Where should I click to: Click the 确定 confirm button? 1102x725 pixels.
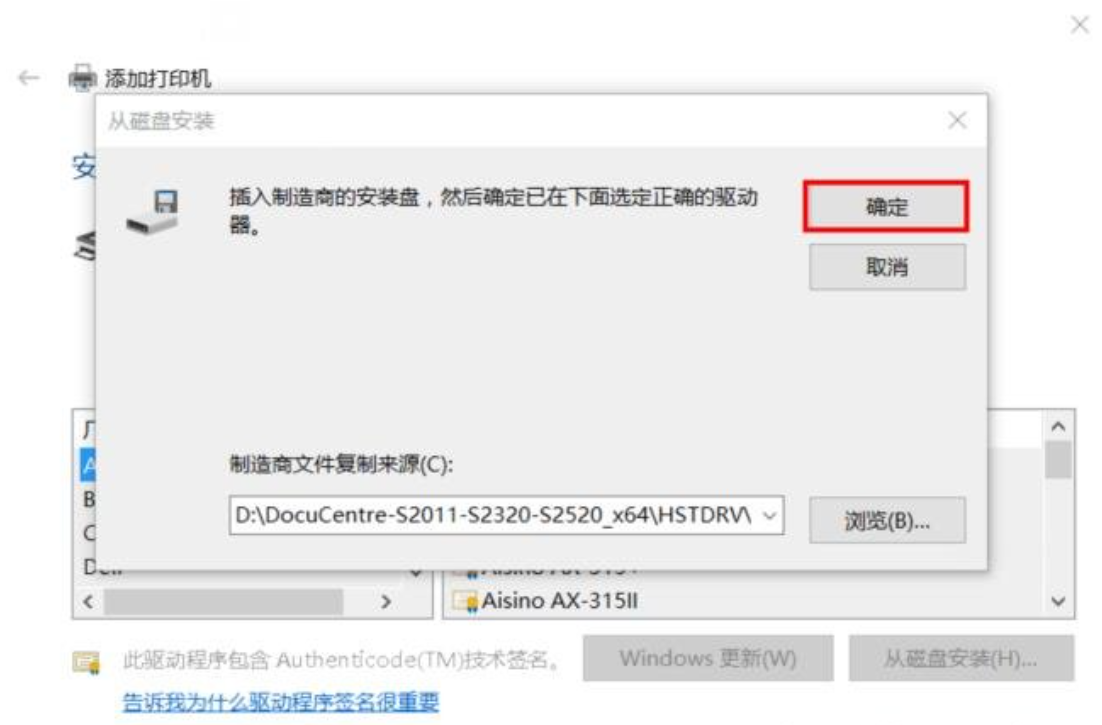(x=886, y=207)
